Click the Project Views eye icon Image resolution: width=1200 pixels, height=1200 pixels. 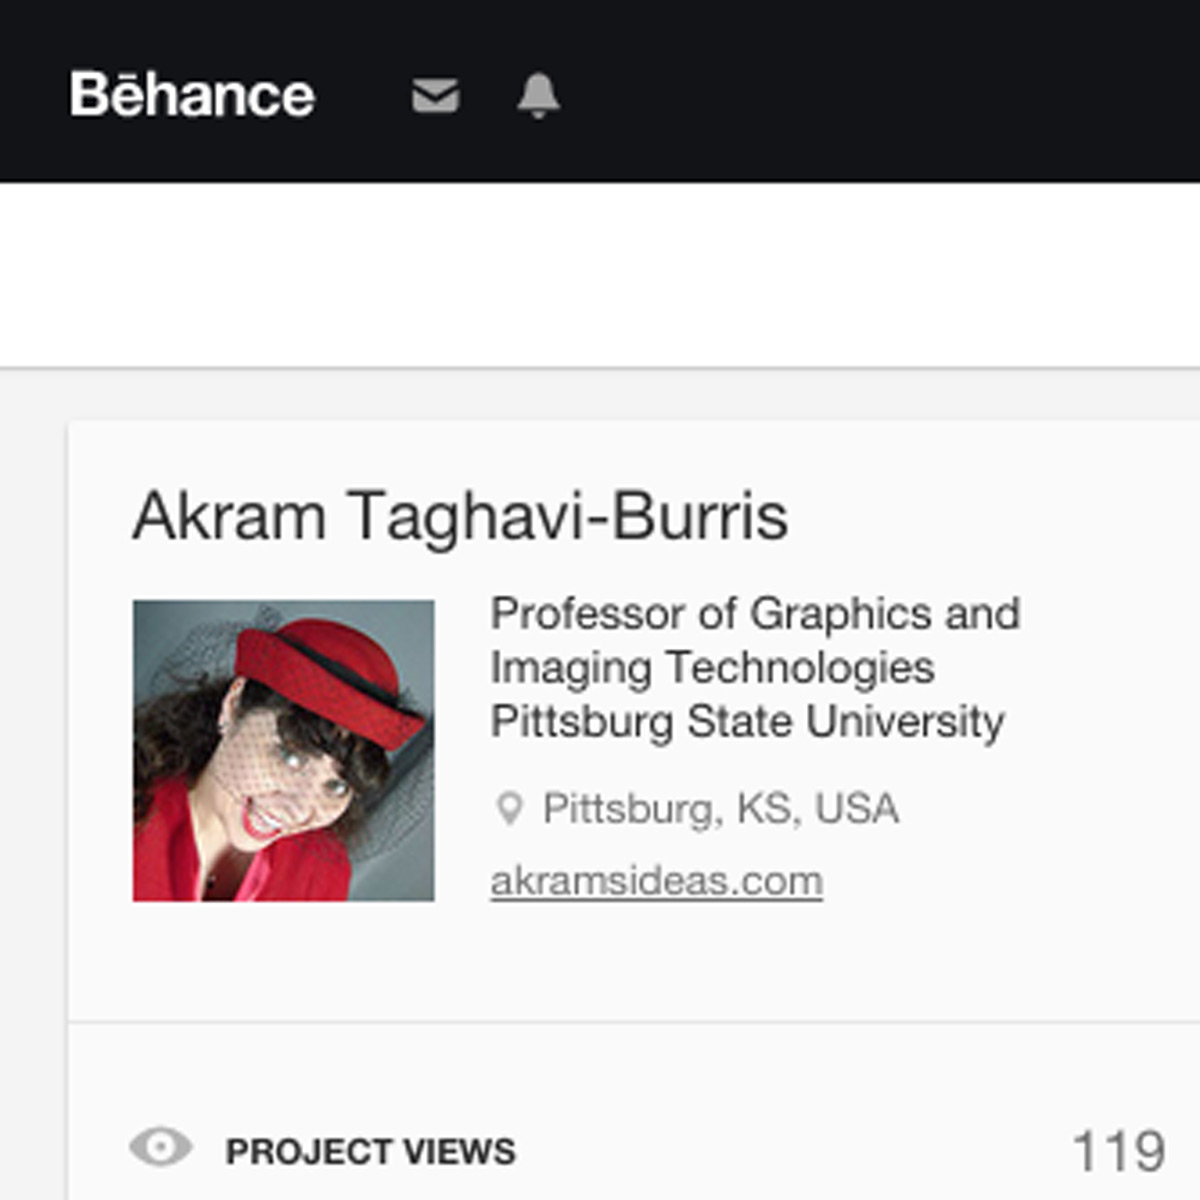click(161, 1148)
